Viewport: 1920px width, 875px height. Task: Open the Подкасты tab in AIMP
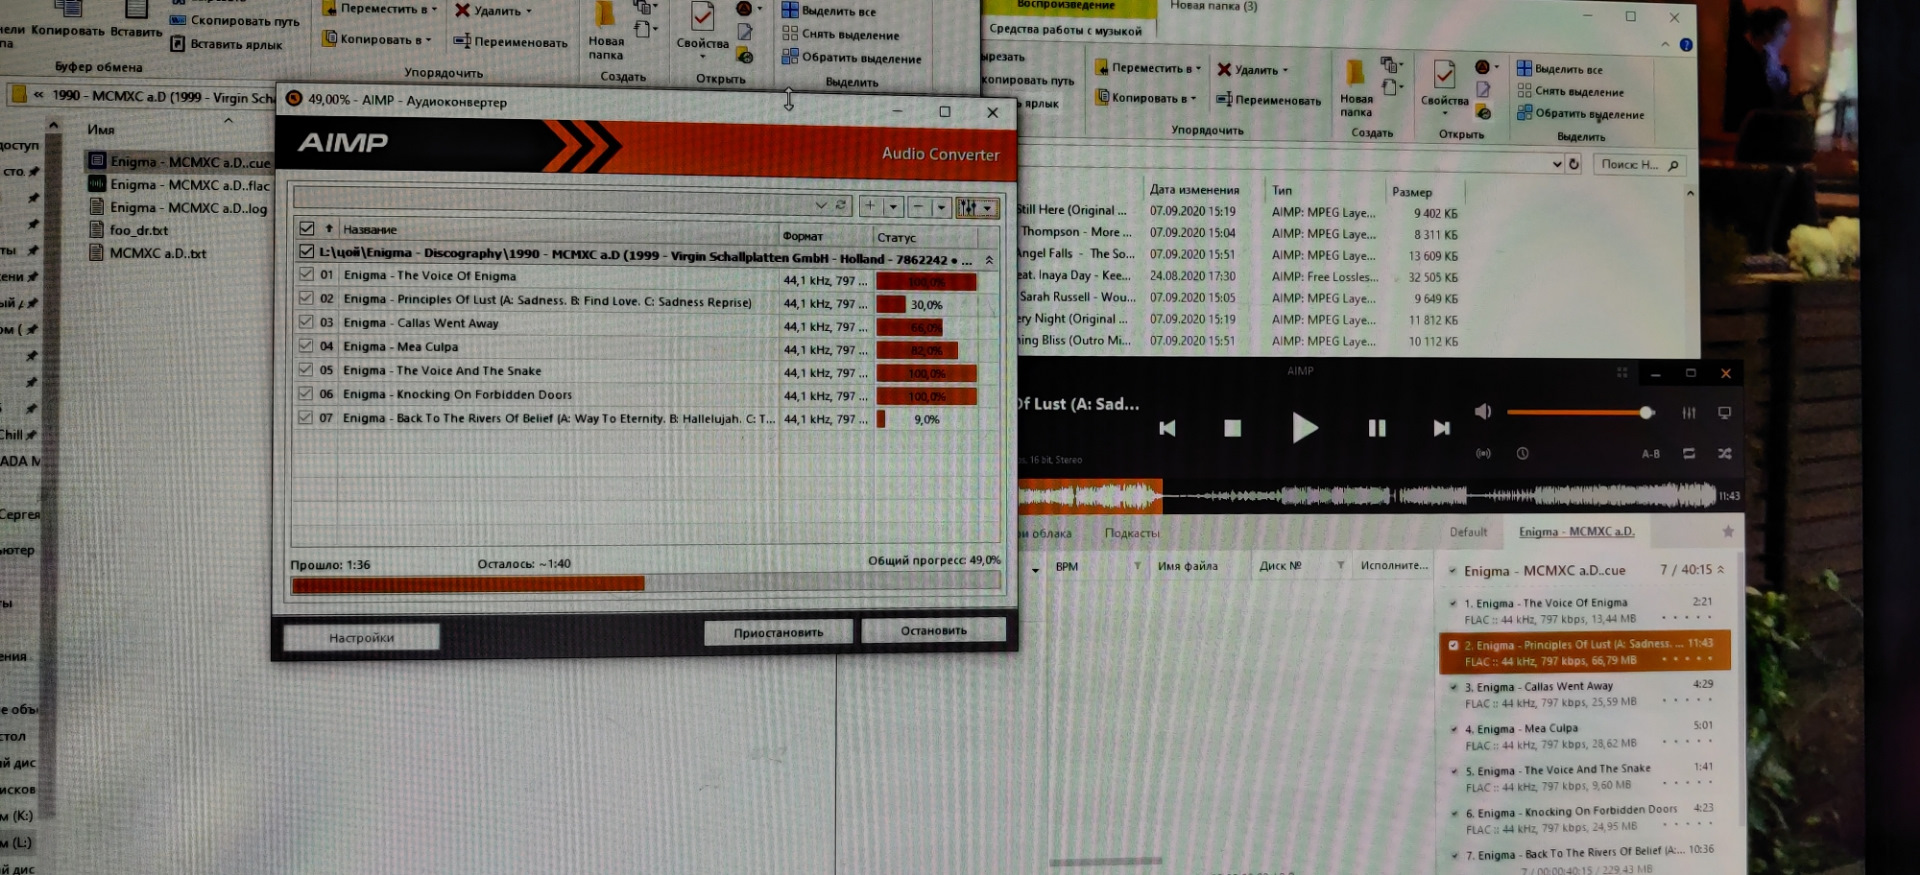(1132, 533)
